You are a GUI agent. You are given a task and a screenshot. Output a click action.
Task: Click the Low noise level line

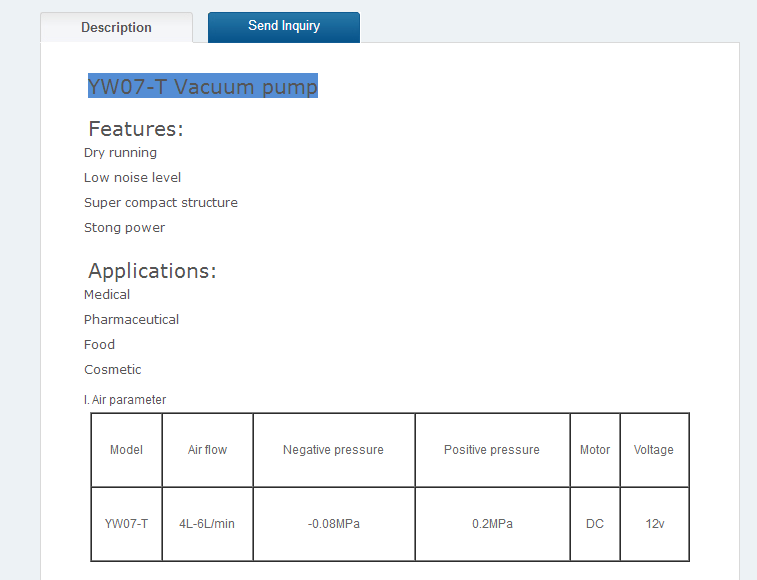click(x=132, y=178)
